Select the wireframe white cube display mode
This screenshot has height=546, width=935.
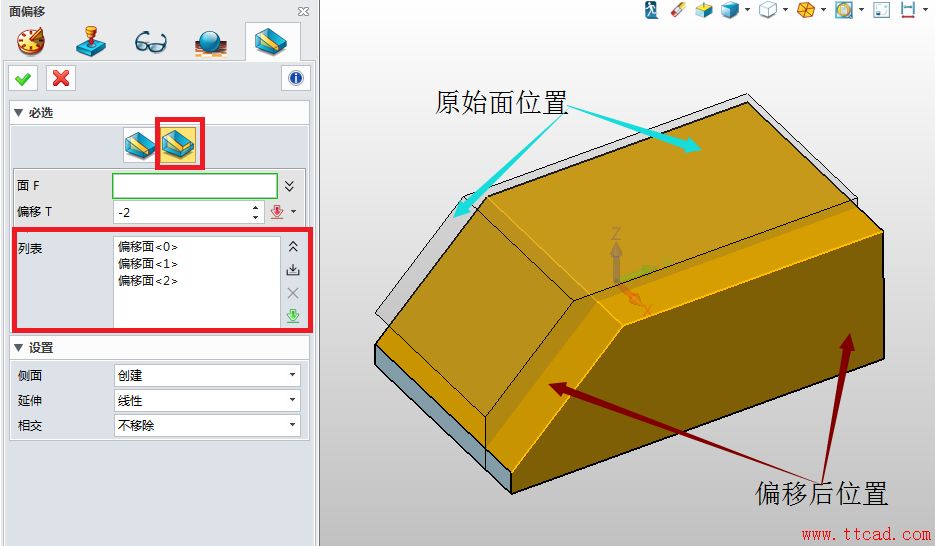tap(768, 10)
